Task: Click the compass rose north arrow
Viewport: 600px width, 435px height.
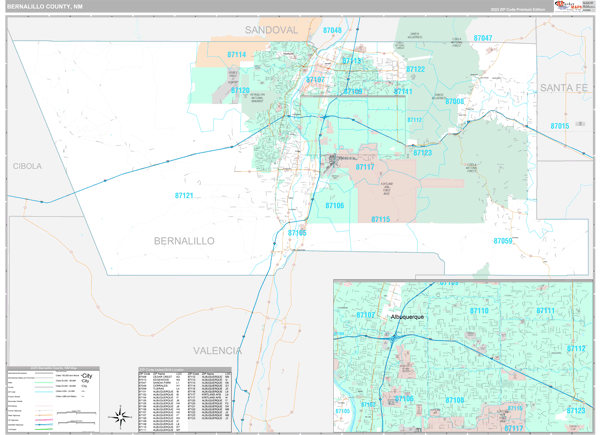Action: click(x=120, y=415)
